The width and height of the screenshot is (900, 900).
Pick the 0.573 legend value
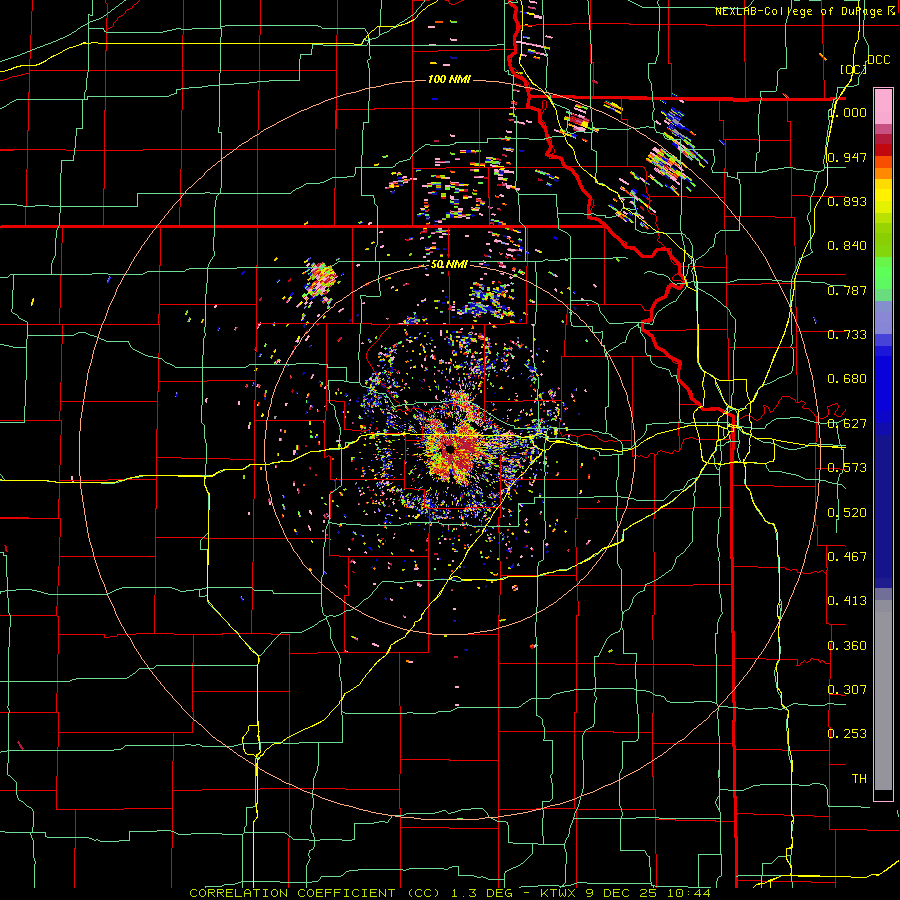pos(847,468)
